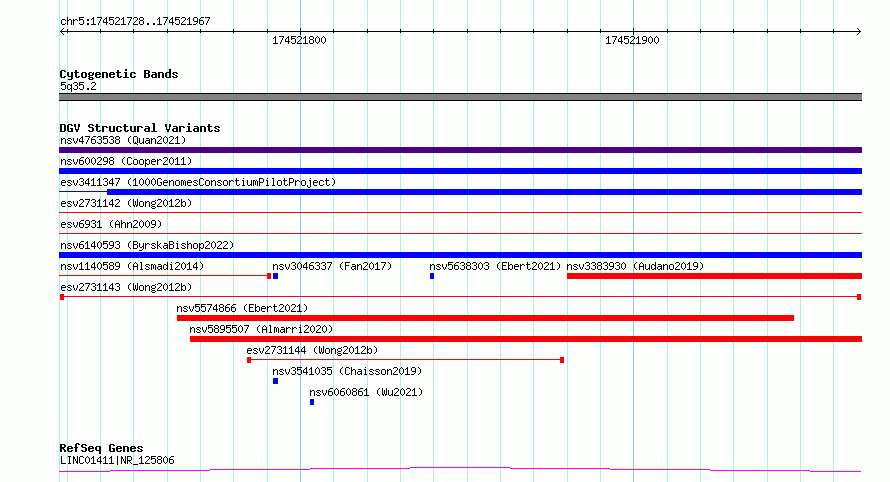The height and width of the screenshot is (482, 890).
Task: Open variant nsv5638303 (Ebert2021) label
Action: coord(495,266)
